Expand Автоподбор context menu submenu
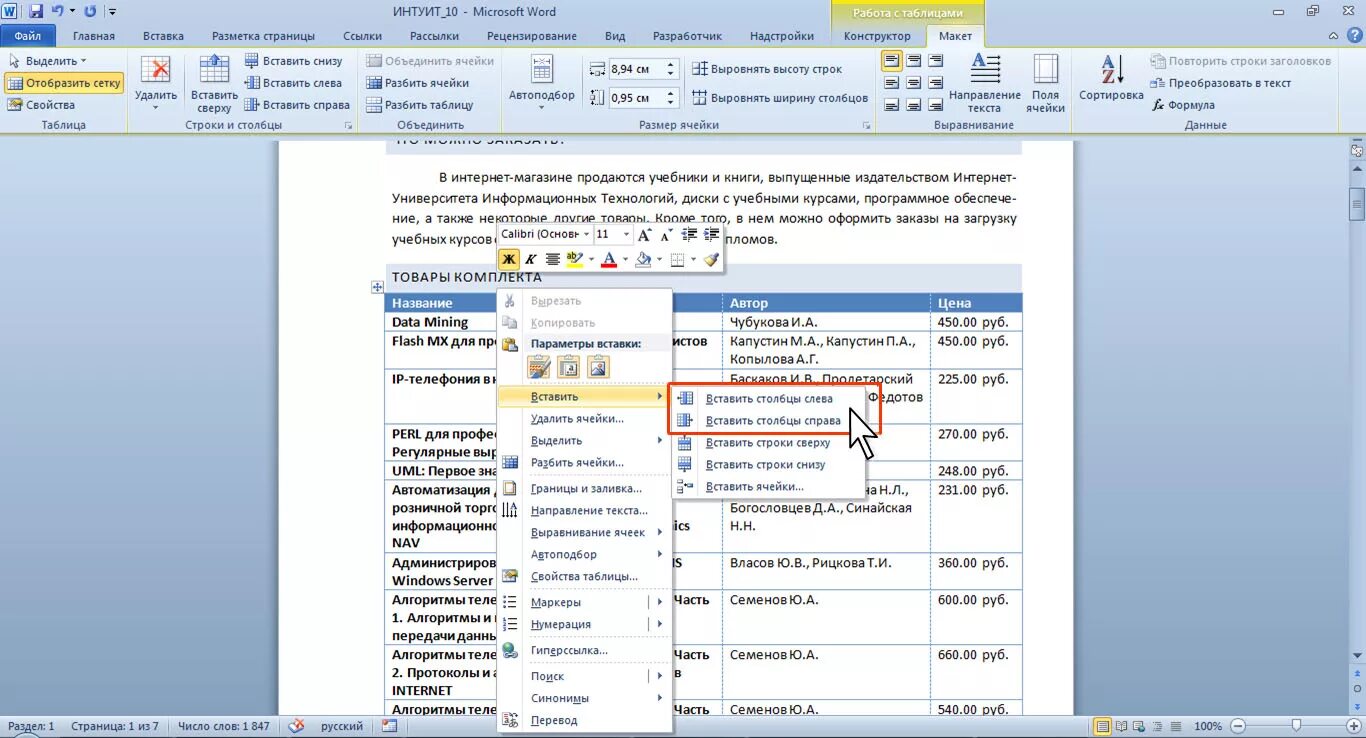This screenshot has height=738, width=1366. [x=584, y=555]
